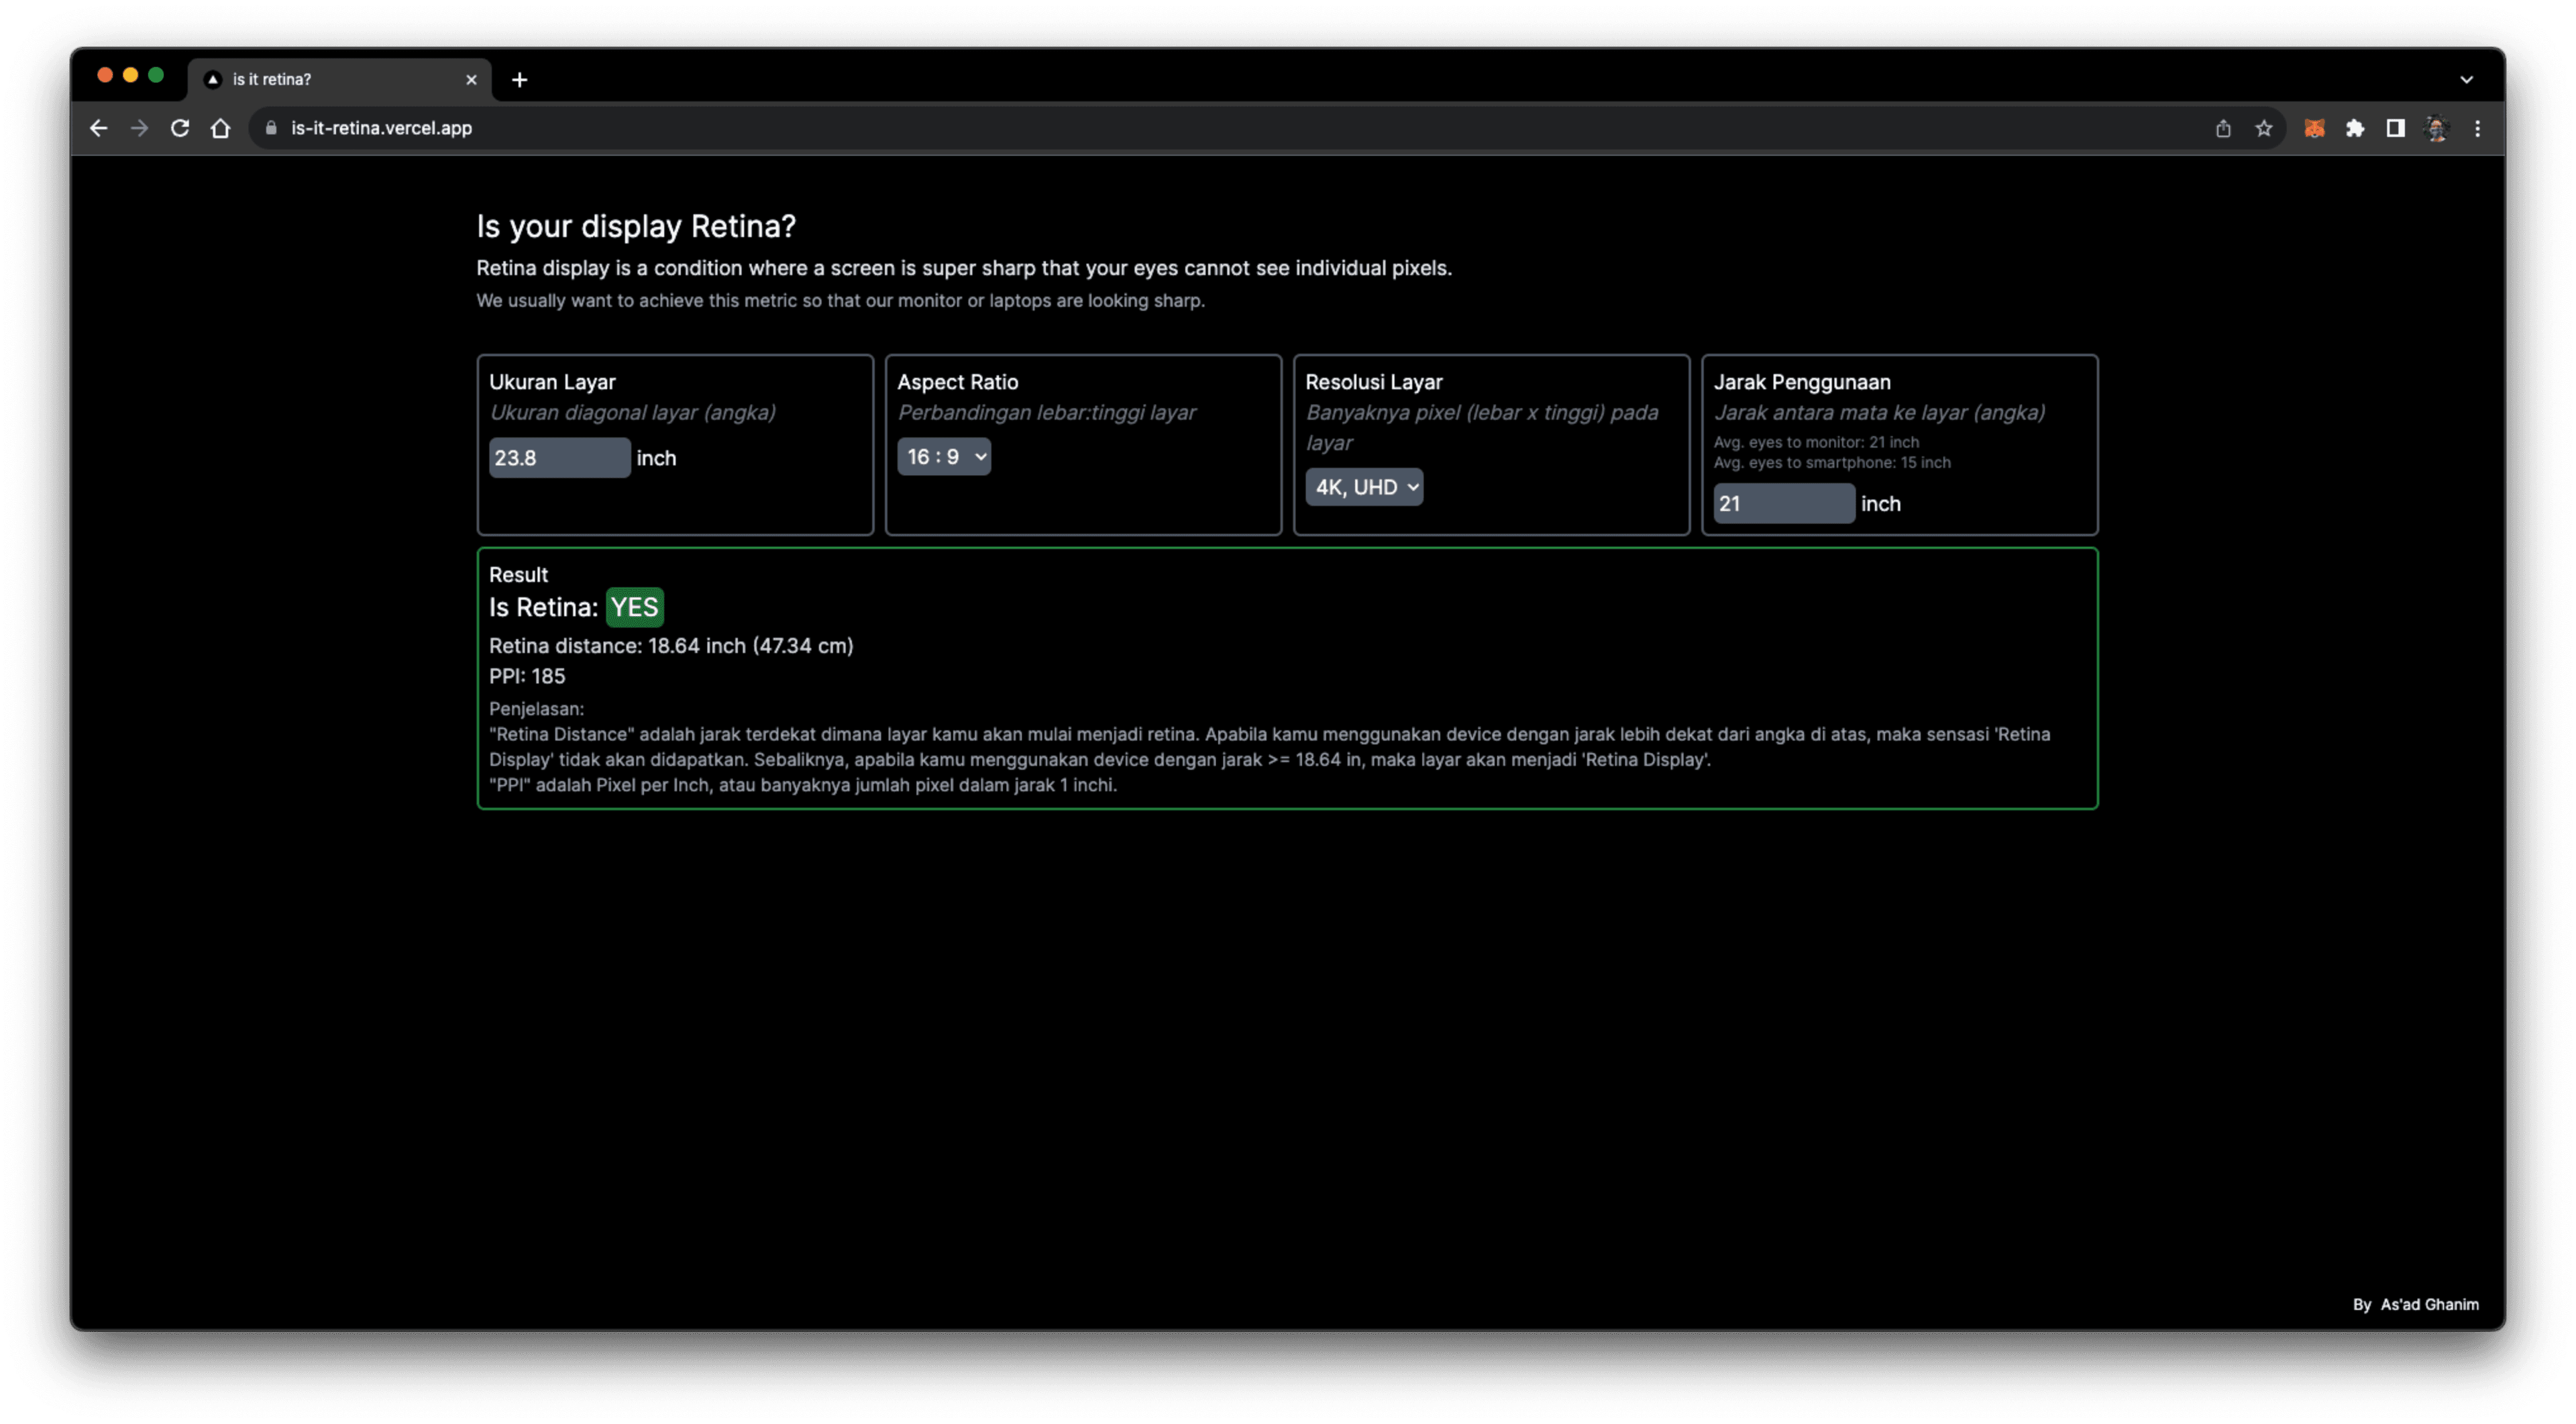This screenshot has height=1424, width=2576.
Task: Open the Chrome three-dot menu
Action: (2477, 128)
